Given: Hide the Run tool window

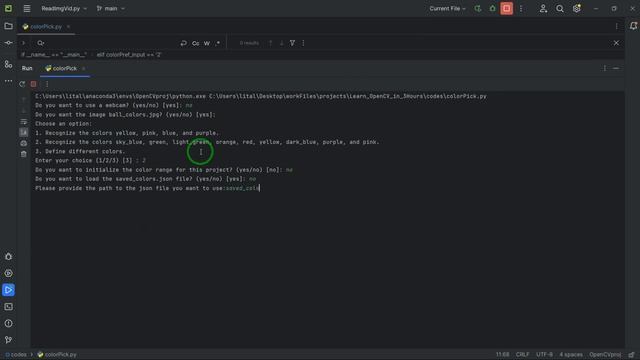Looking at the screenshot, I should tap(616, 68).
